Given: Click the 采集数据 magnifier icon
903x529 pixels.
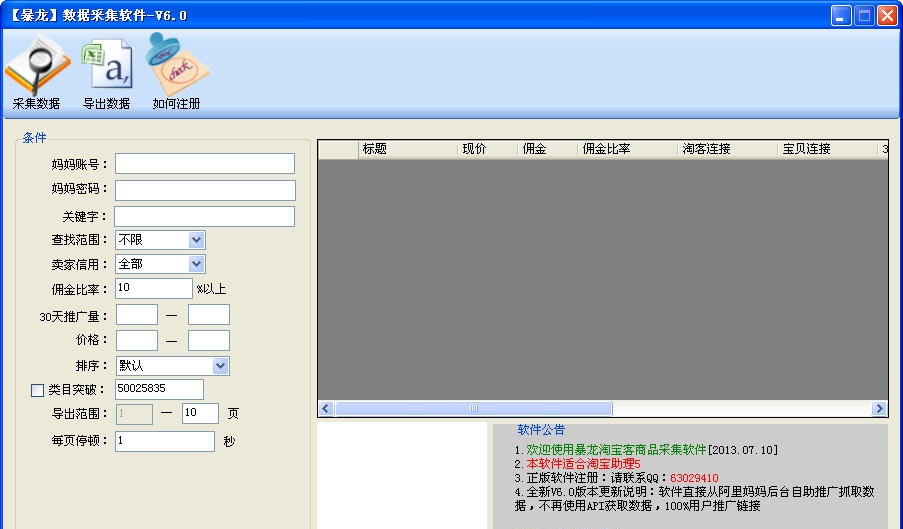Looking at the screenshot, I should [x=36, y=67].
